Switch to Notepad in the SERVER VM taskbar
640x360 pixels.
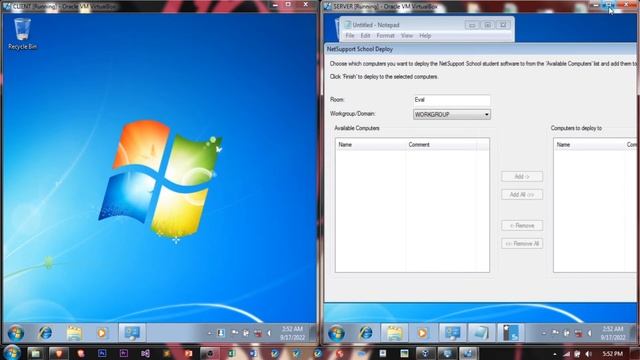[x=481, y=333]
